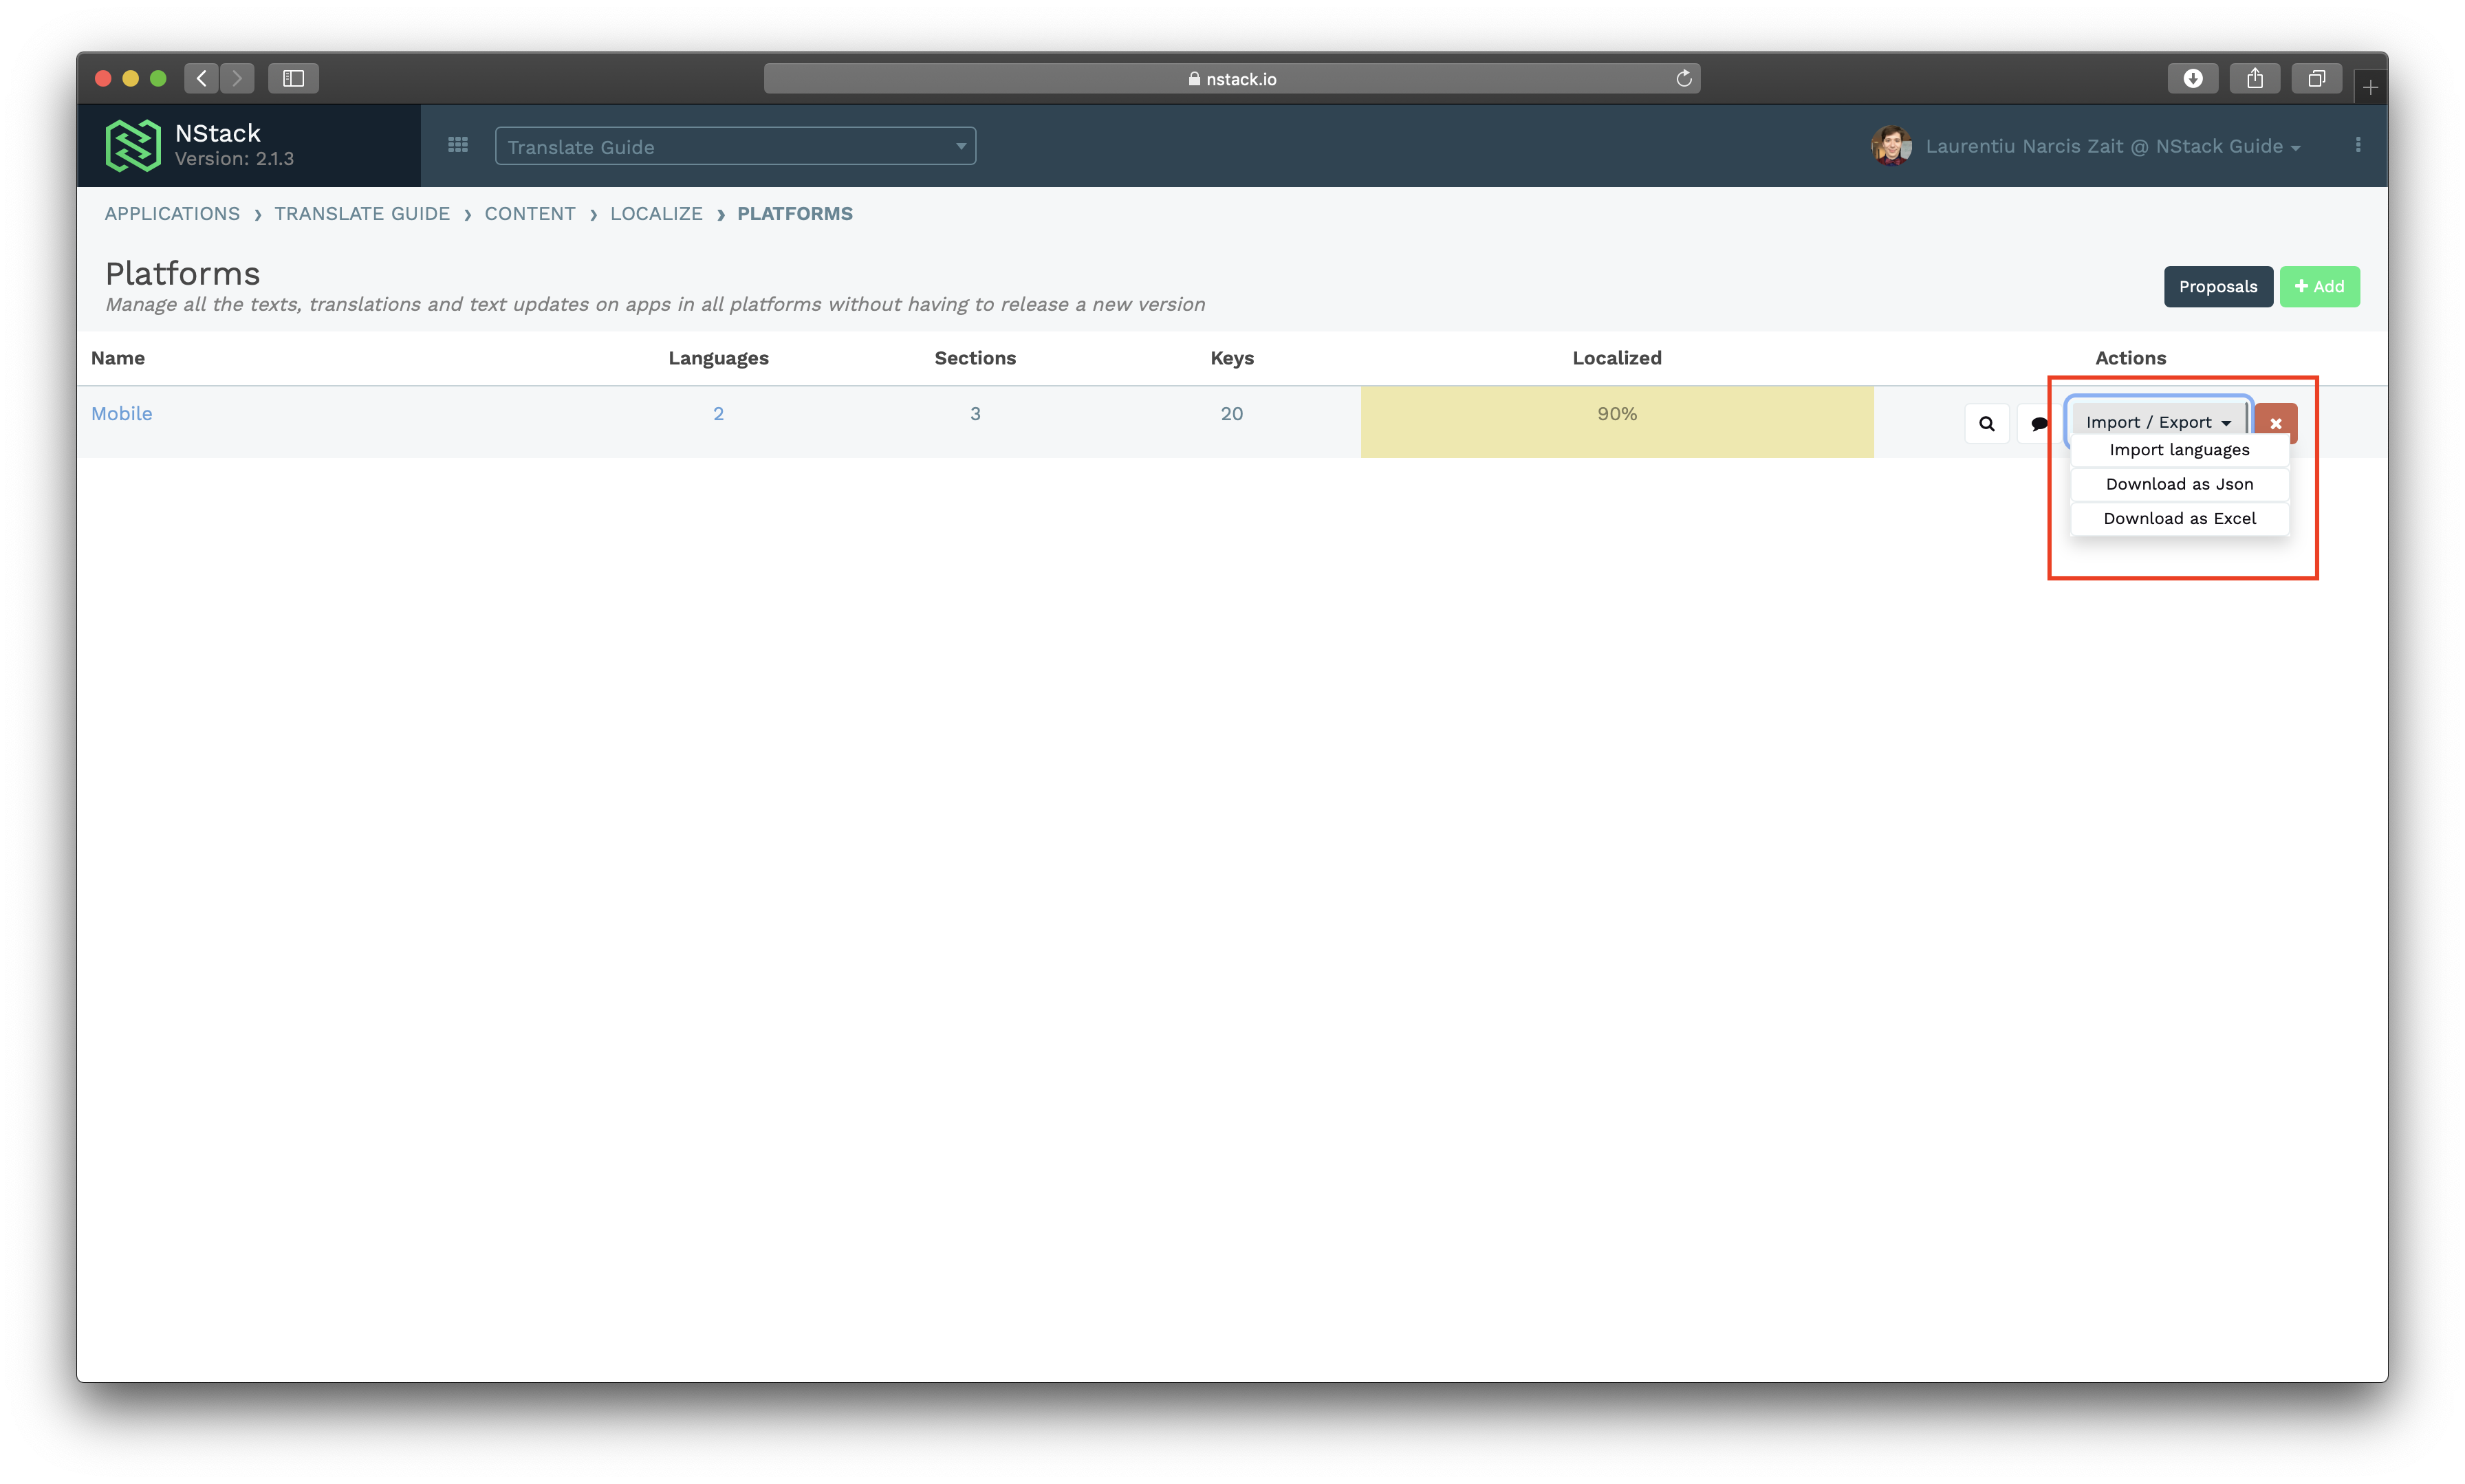Image resolution: width=2465 pixels, height=1484 pixels.
Task: Click the Keys column header
Action: tap(1231, 357)
